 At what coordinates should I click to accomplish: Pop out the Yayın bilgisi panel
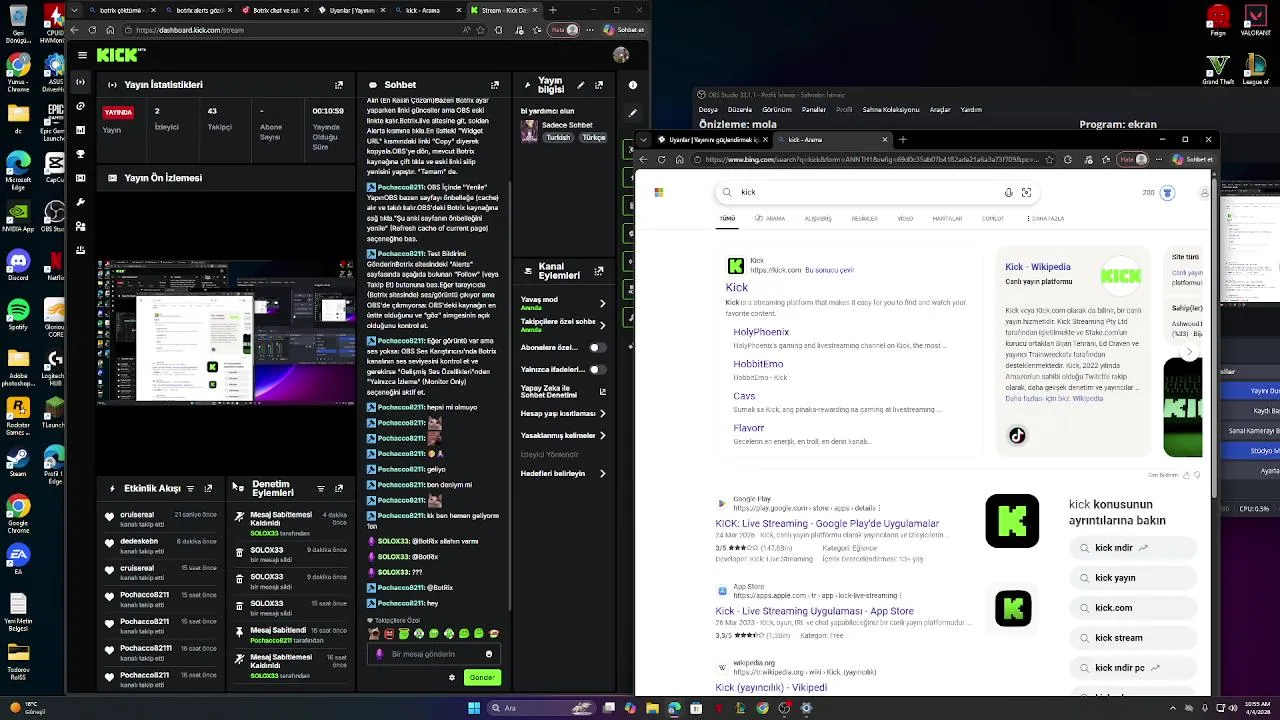(x=599, y=85)
